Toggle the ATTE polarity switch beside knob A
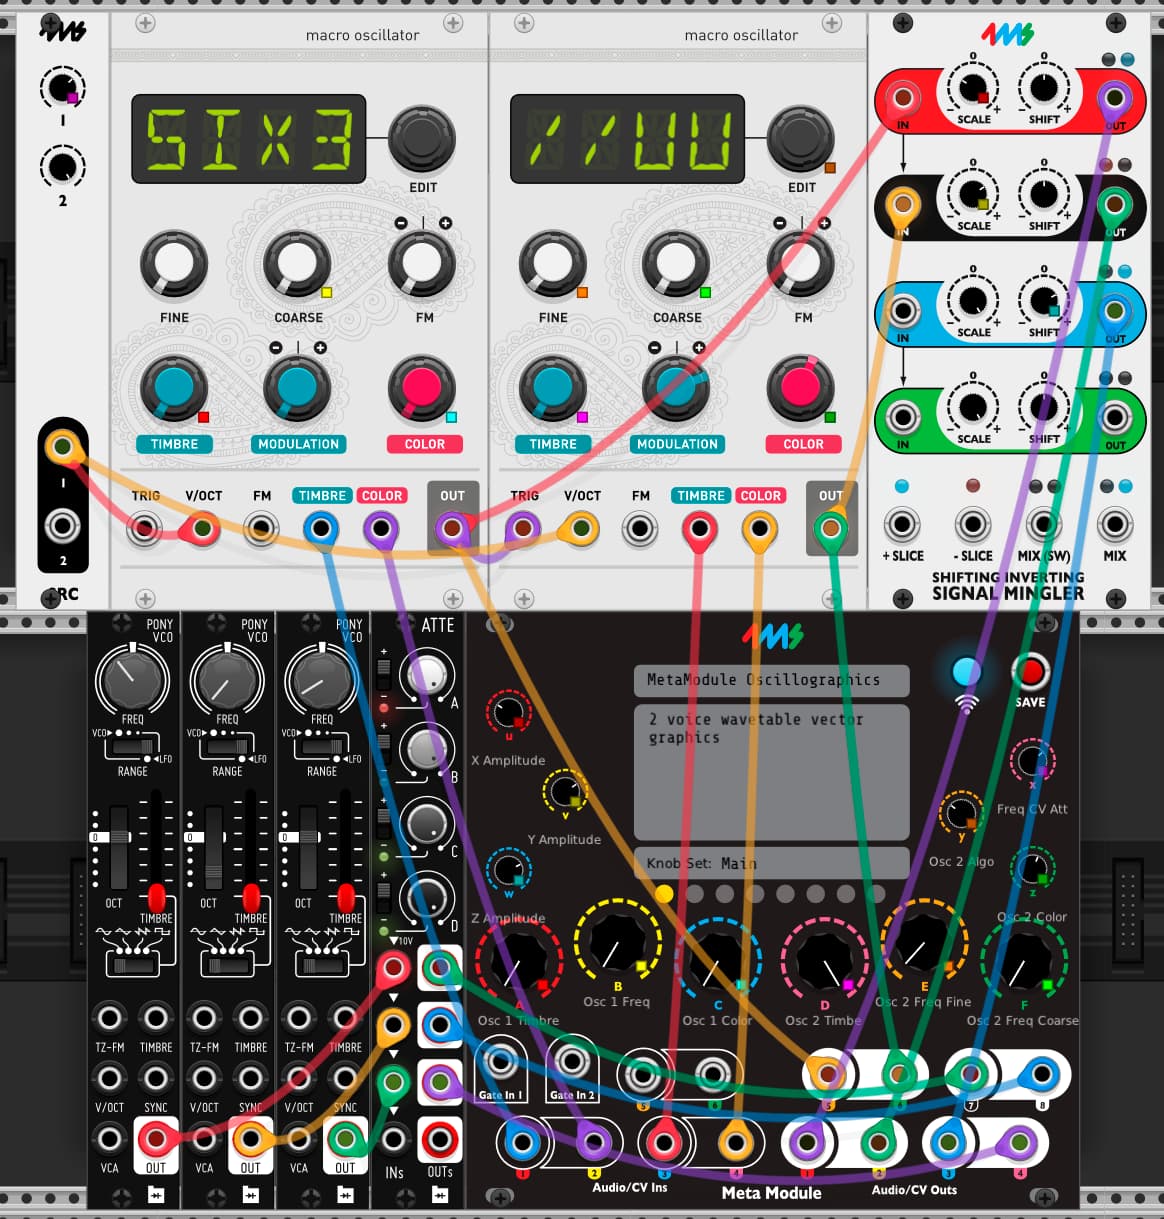 (383, 670)
